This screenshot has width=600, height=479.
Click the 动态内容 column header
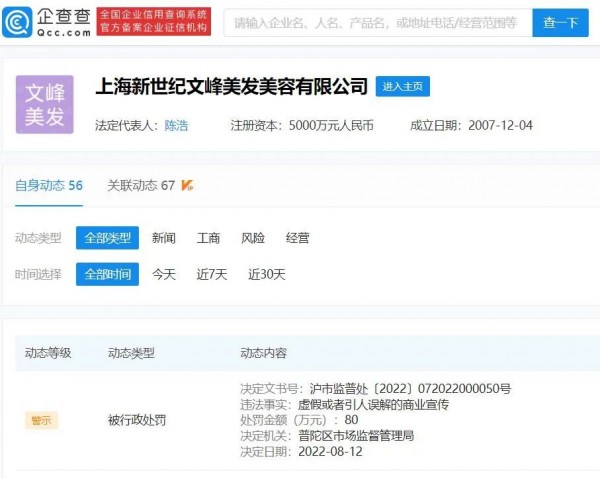pos(263,353)
